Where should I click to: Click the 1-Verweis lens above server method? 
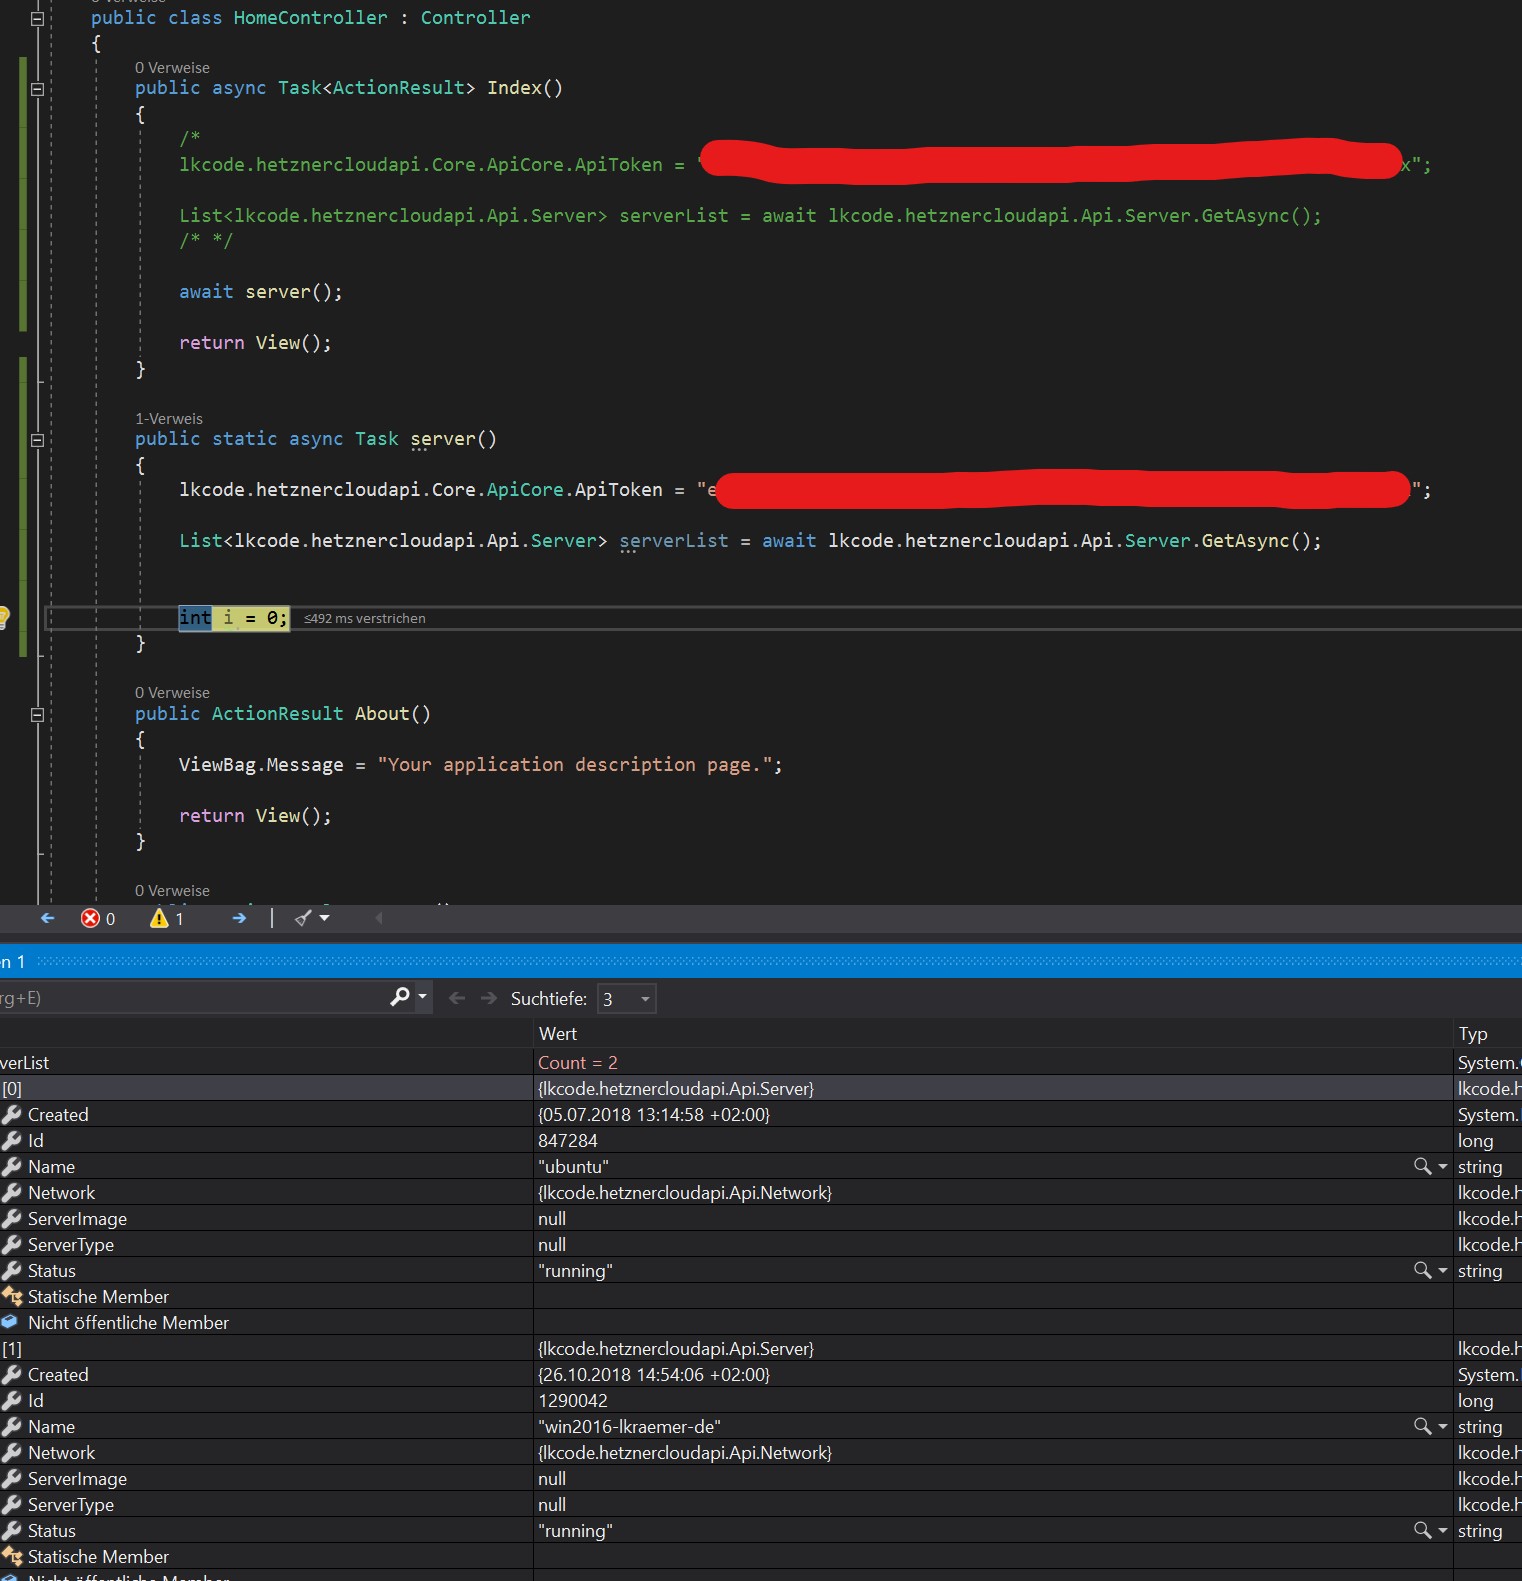tap(169, 419)
